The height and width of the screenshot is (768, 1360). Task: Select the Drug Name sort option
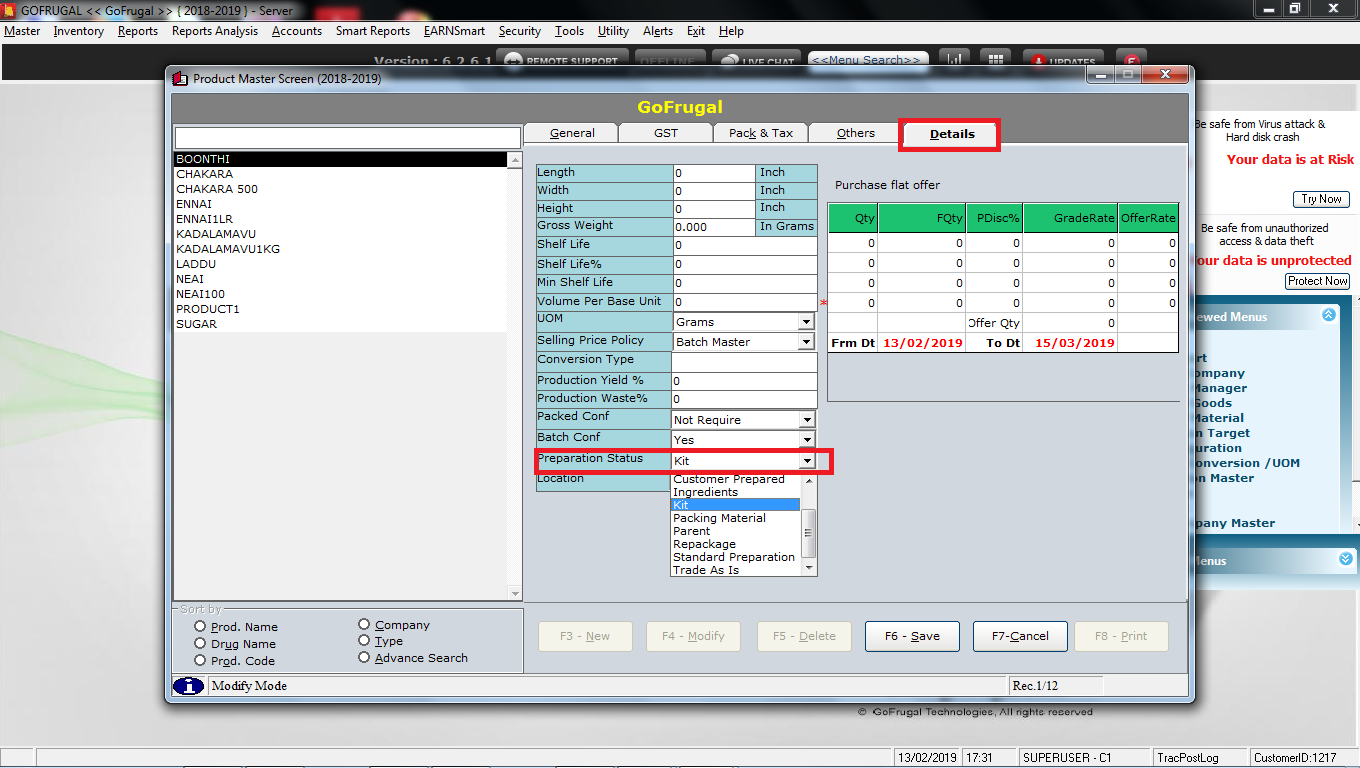pos(200,644)
